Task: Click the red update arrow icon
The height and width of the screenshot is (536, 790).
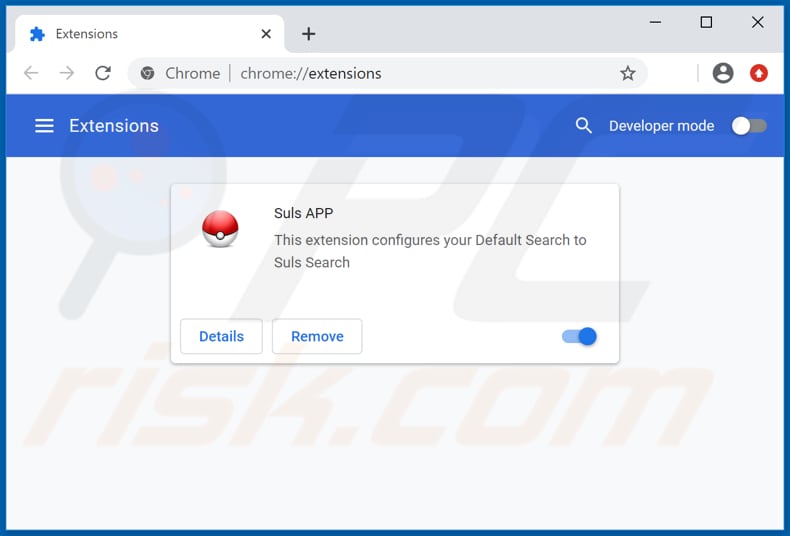Action: (x=758, y=74)
